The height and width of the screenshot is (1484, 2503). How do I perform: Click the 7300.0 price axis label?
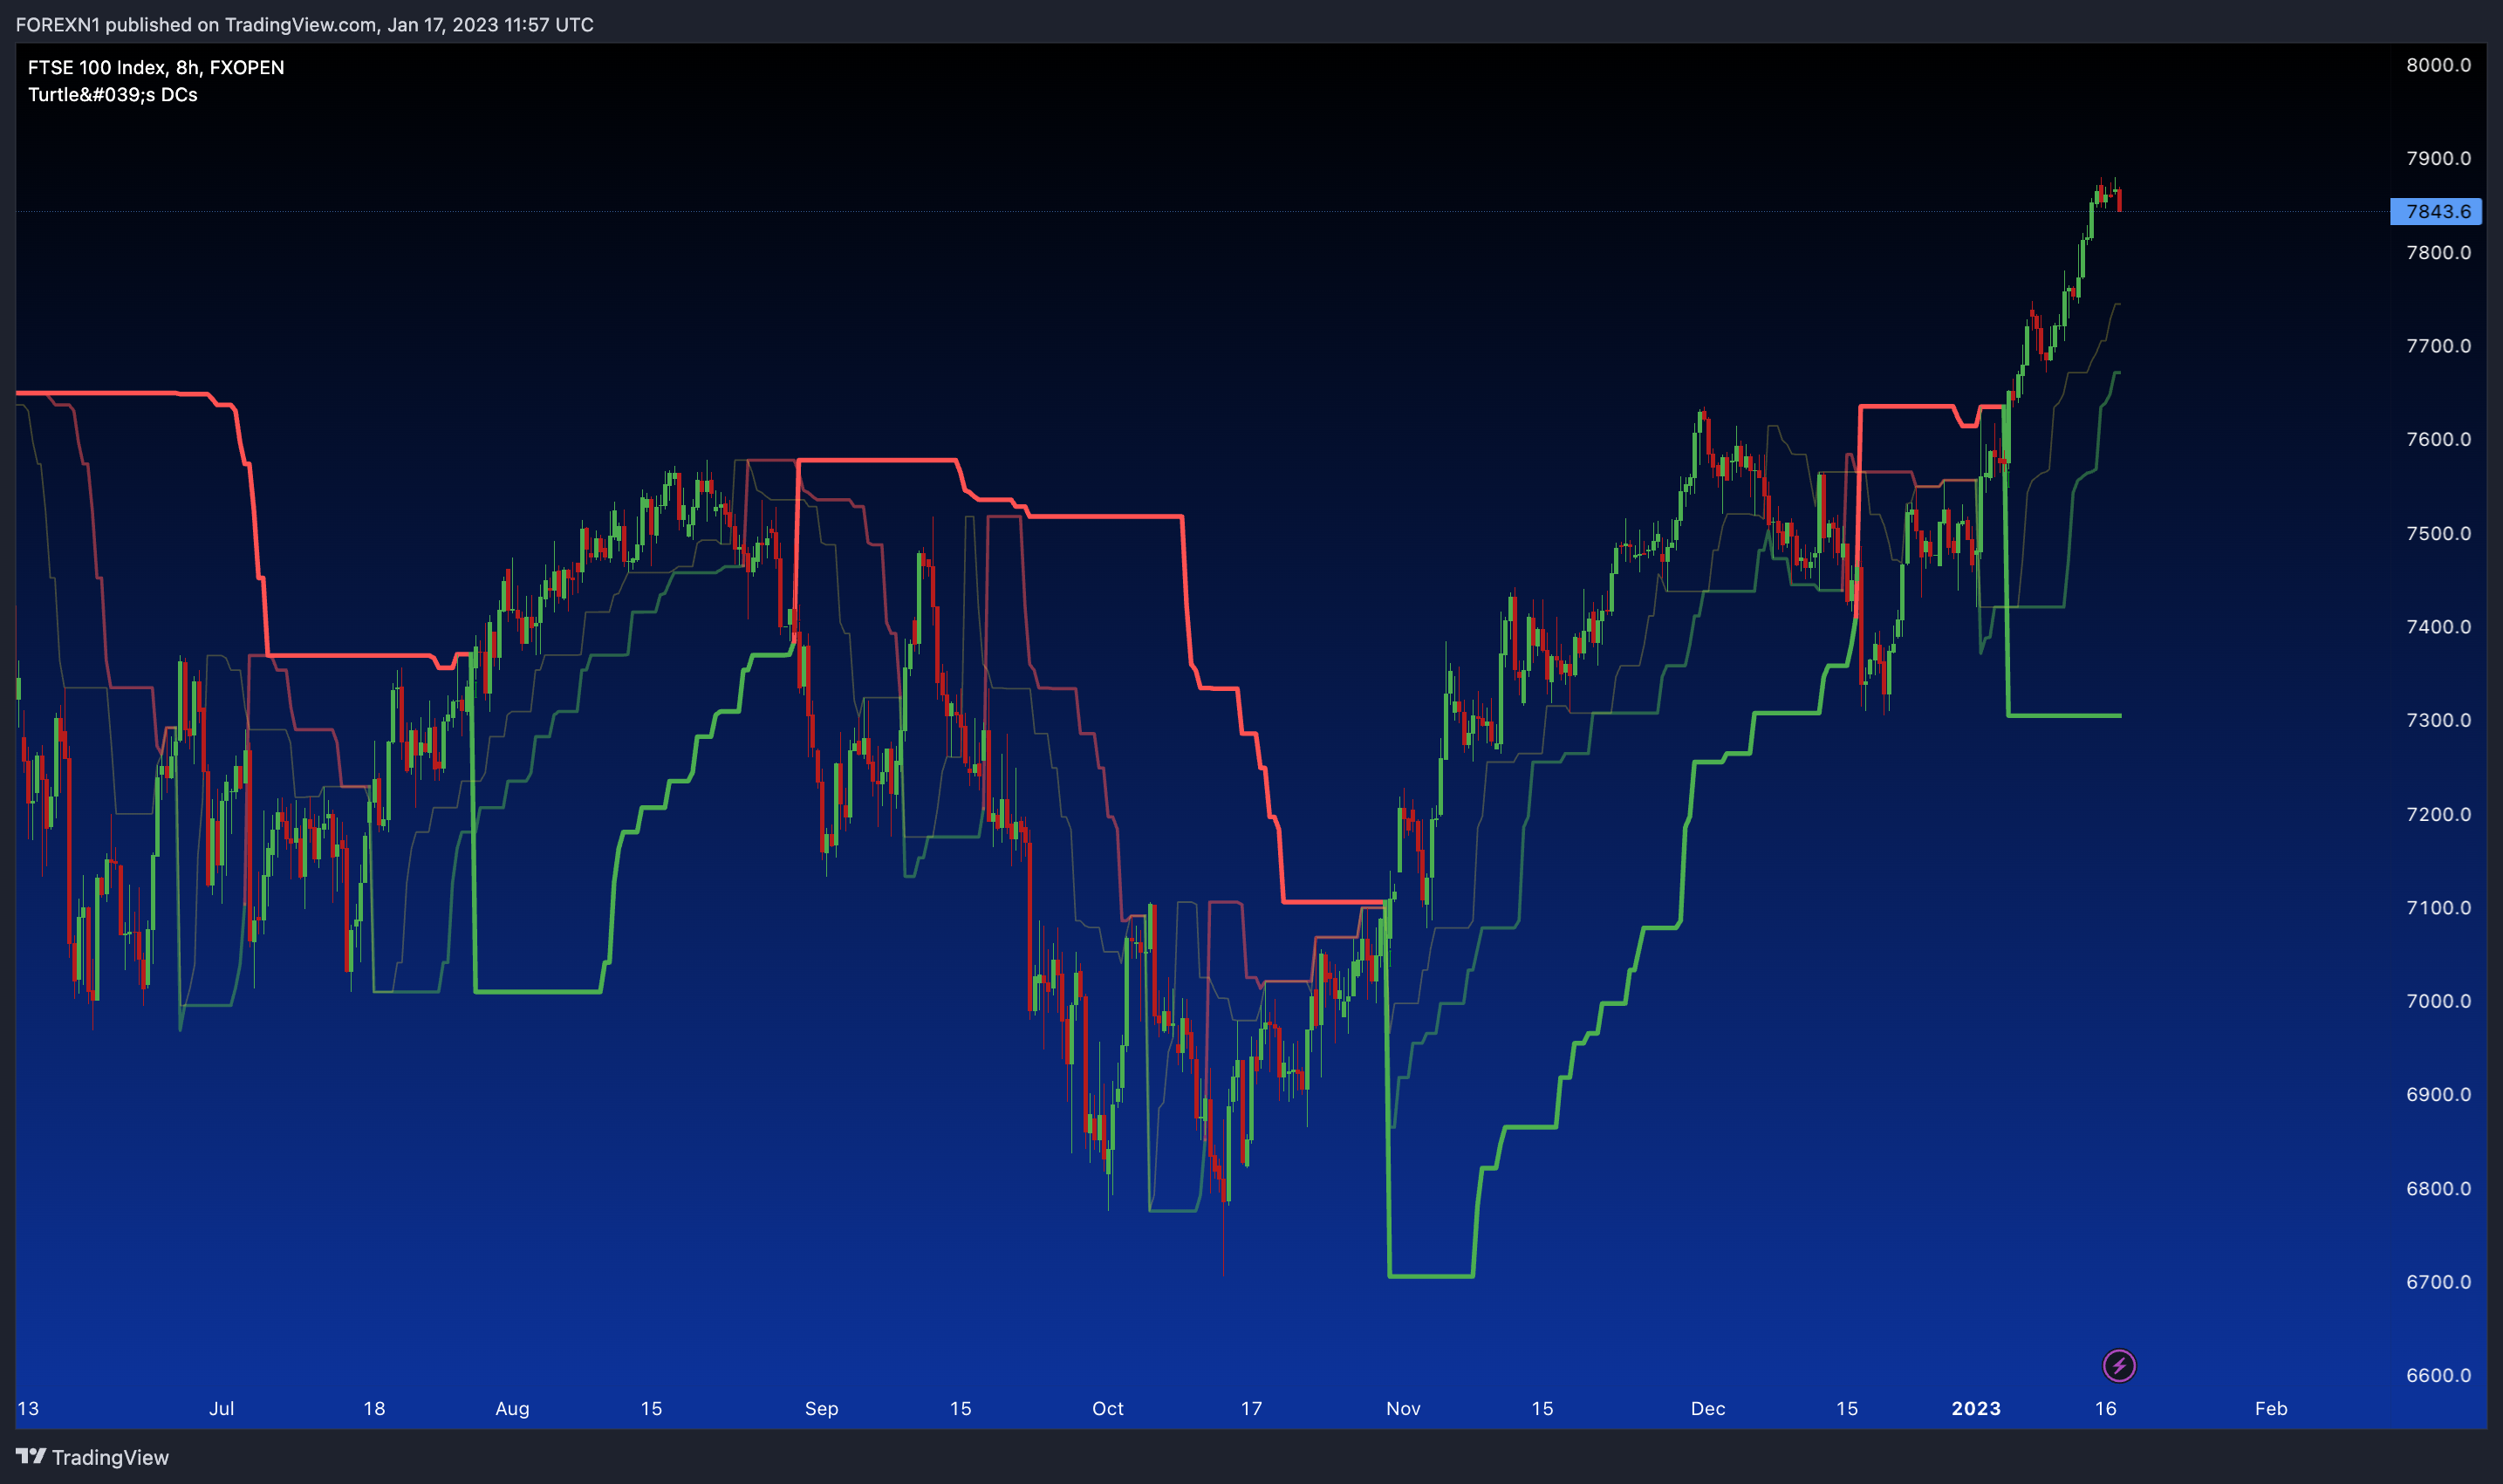pos(2438,720)
